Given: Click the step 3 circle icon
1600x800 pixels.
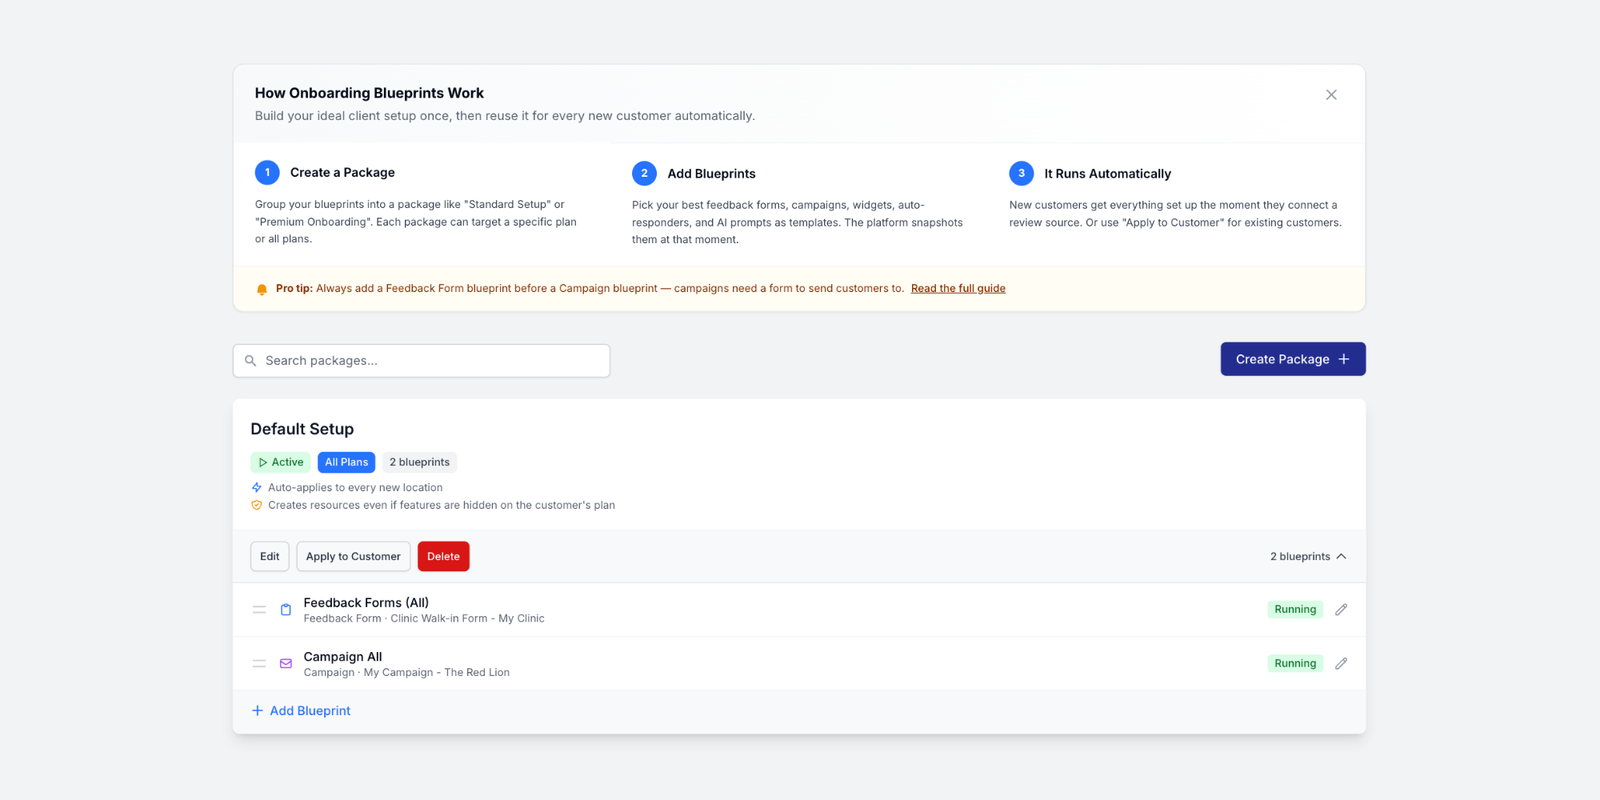Looking at the screenshot, I should point(1021,173).
